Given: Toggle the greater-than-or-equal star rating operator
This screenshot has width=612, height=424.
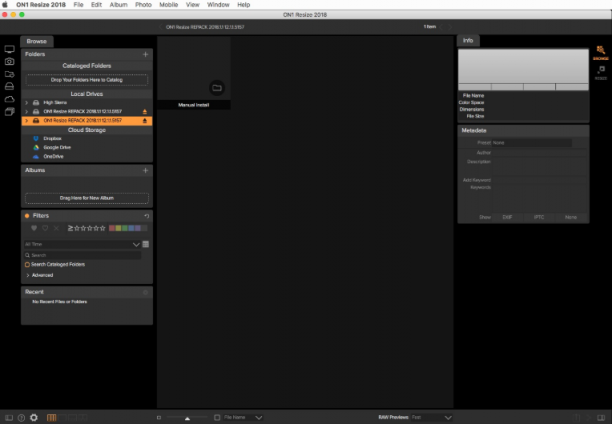Looking at the screenshot, I should tap(70, 228).
